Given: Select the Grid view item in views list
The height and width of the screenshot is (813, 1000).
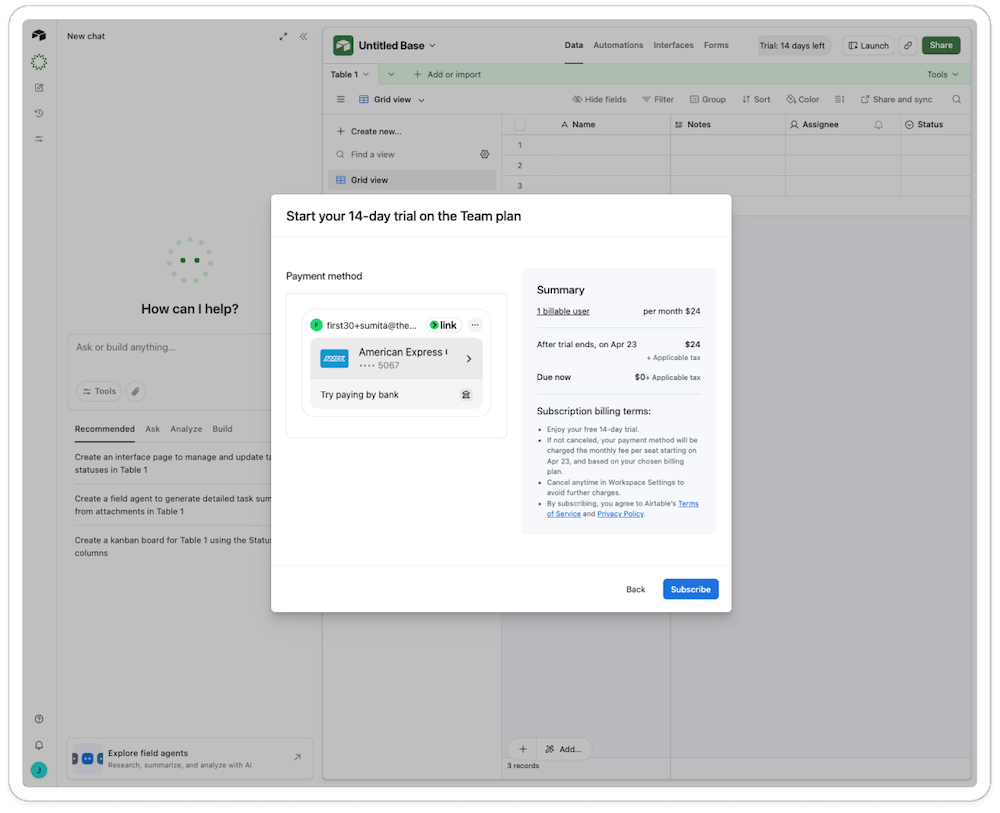Looking at the screenshot, I should (x=412, y=180).
